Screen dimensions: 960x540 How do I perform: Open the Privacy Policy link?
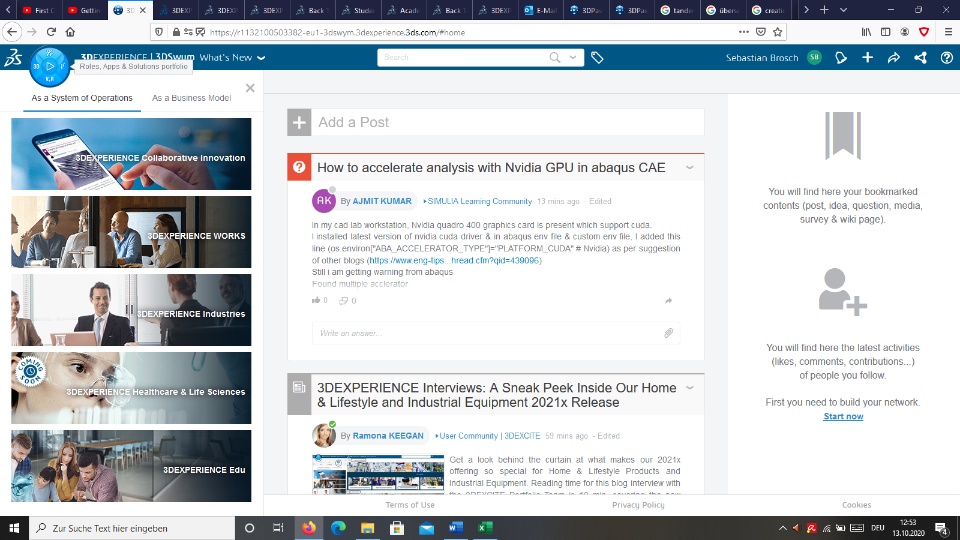tap(638, 505)
